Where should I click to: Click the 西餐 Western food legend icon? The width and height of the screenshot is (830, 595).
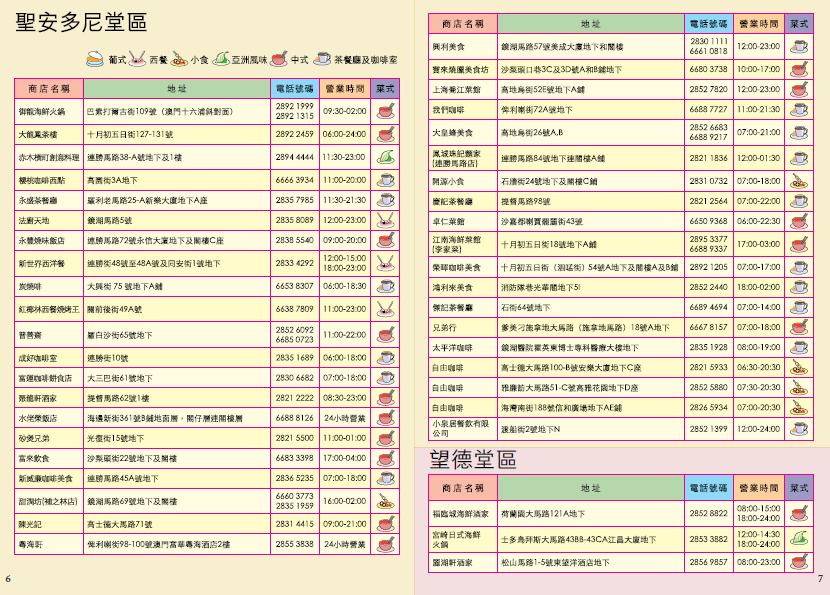pyautogui.click(x=138, y=59)
